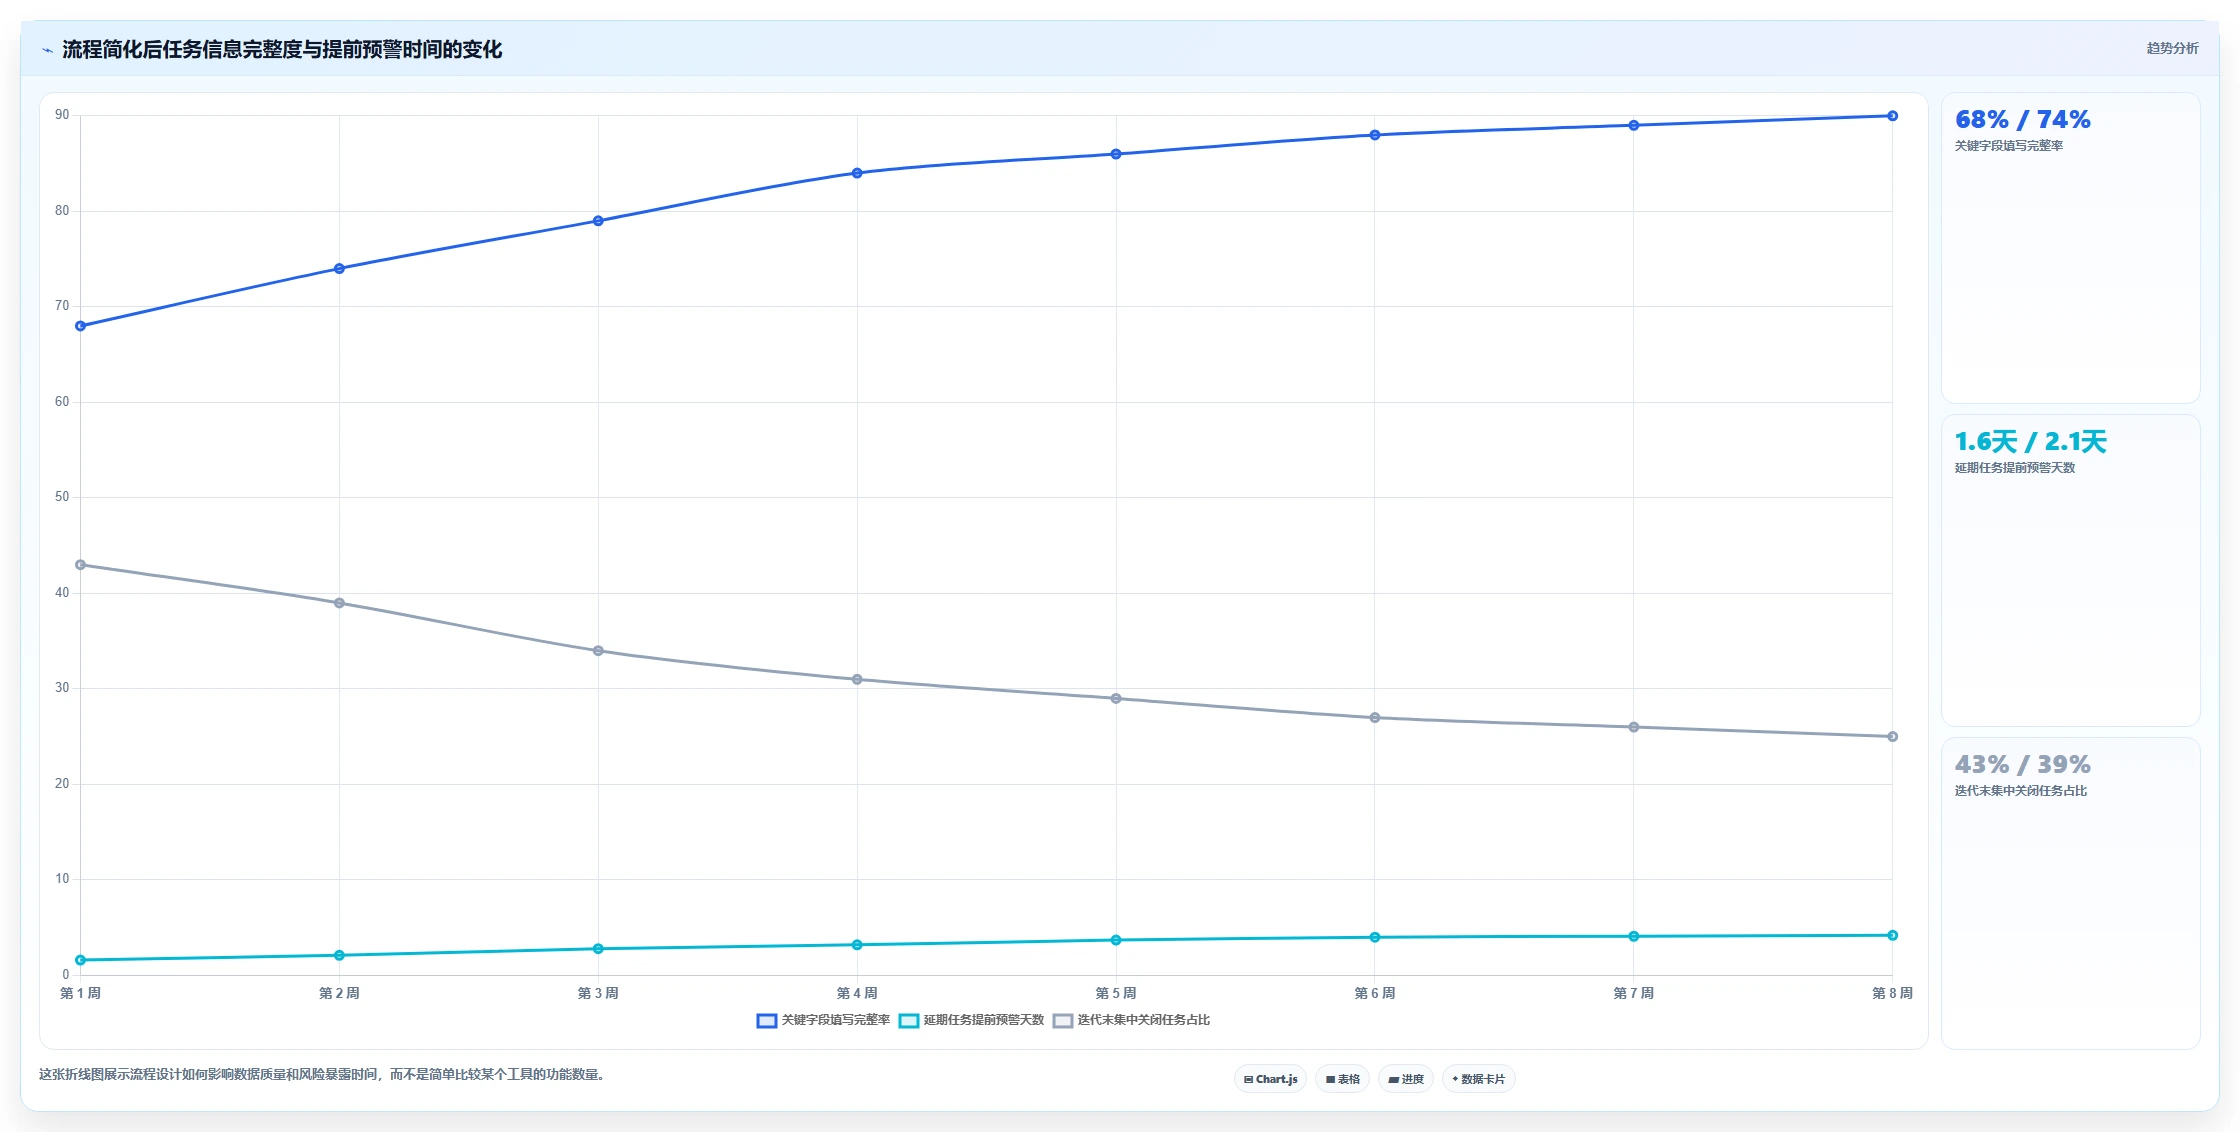Toggle the 延期任务提前预警天数 legend series
2240x1132 pixels.
(x=971, y=1020)
